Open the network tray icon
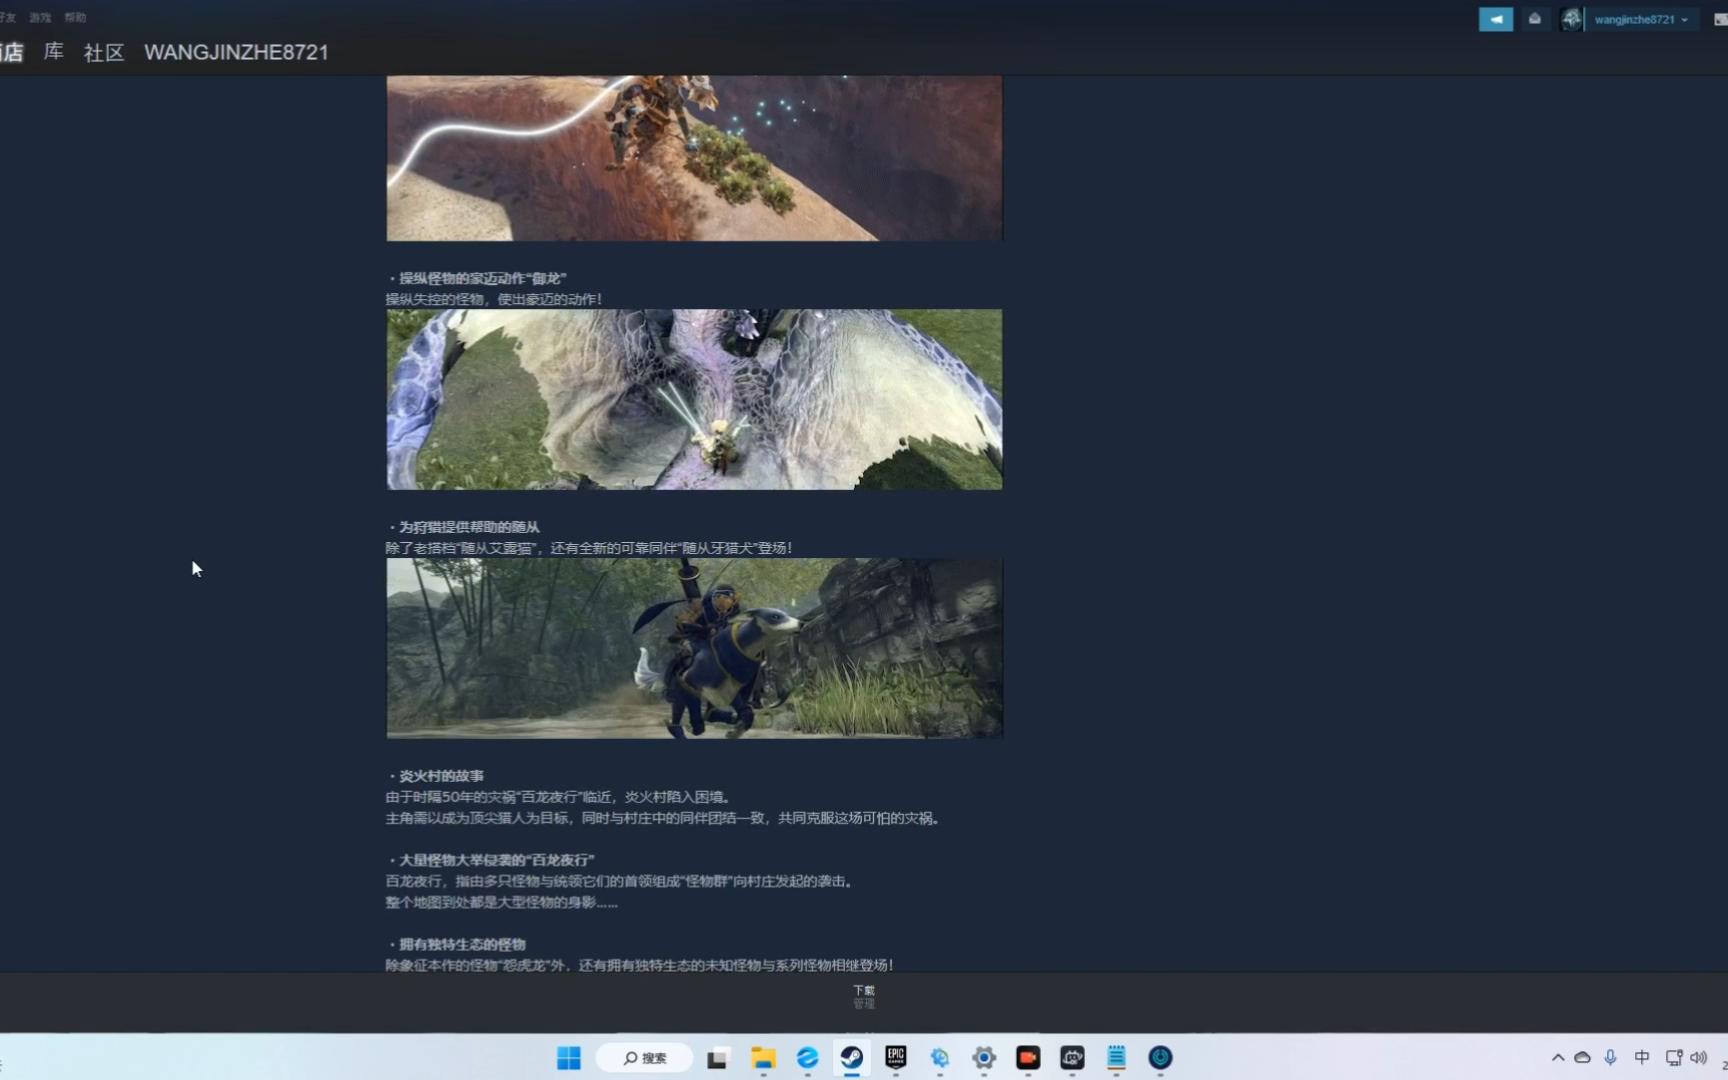The width and height of the screenshot is (1728, 1080). [1673, 1058]
